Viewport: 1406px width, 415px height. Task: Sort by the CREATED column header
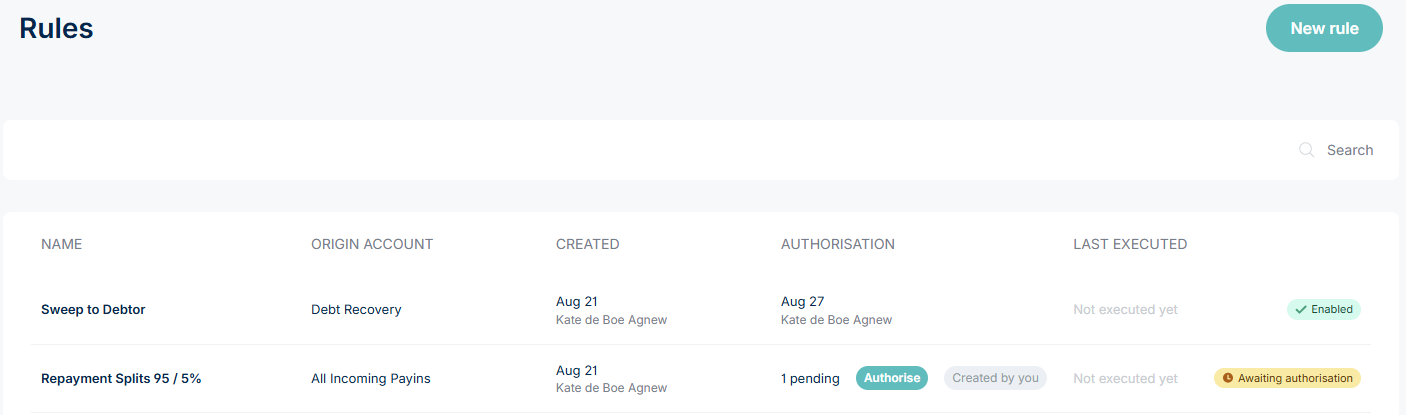(588, 244)
